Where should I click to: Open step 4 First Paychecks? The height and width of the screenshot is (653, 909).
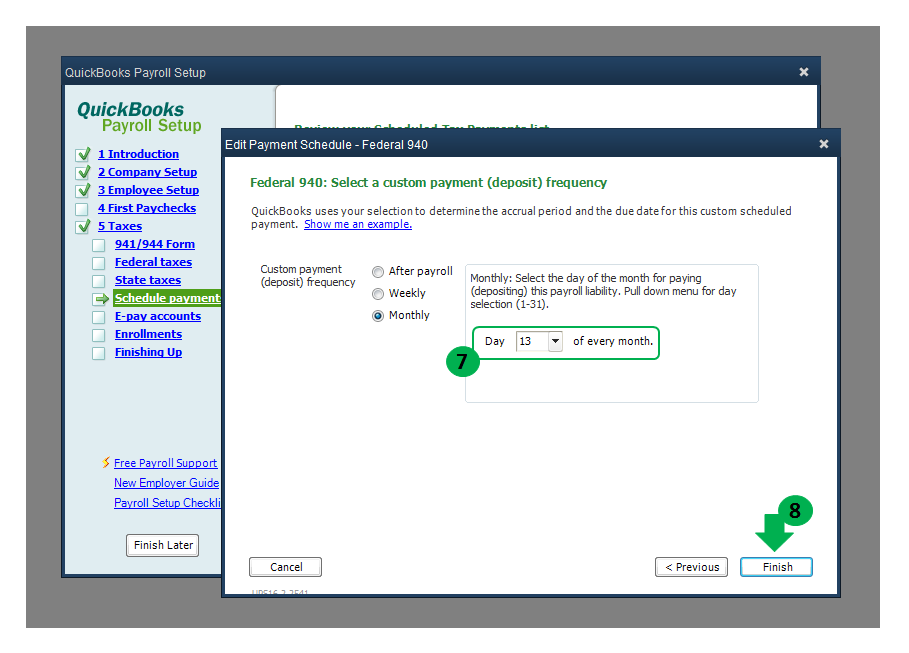147,208
